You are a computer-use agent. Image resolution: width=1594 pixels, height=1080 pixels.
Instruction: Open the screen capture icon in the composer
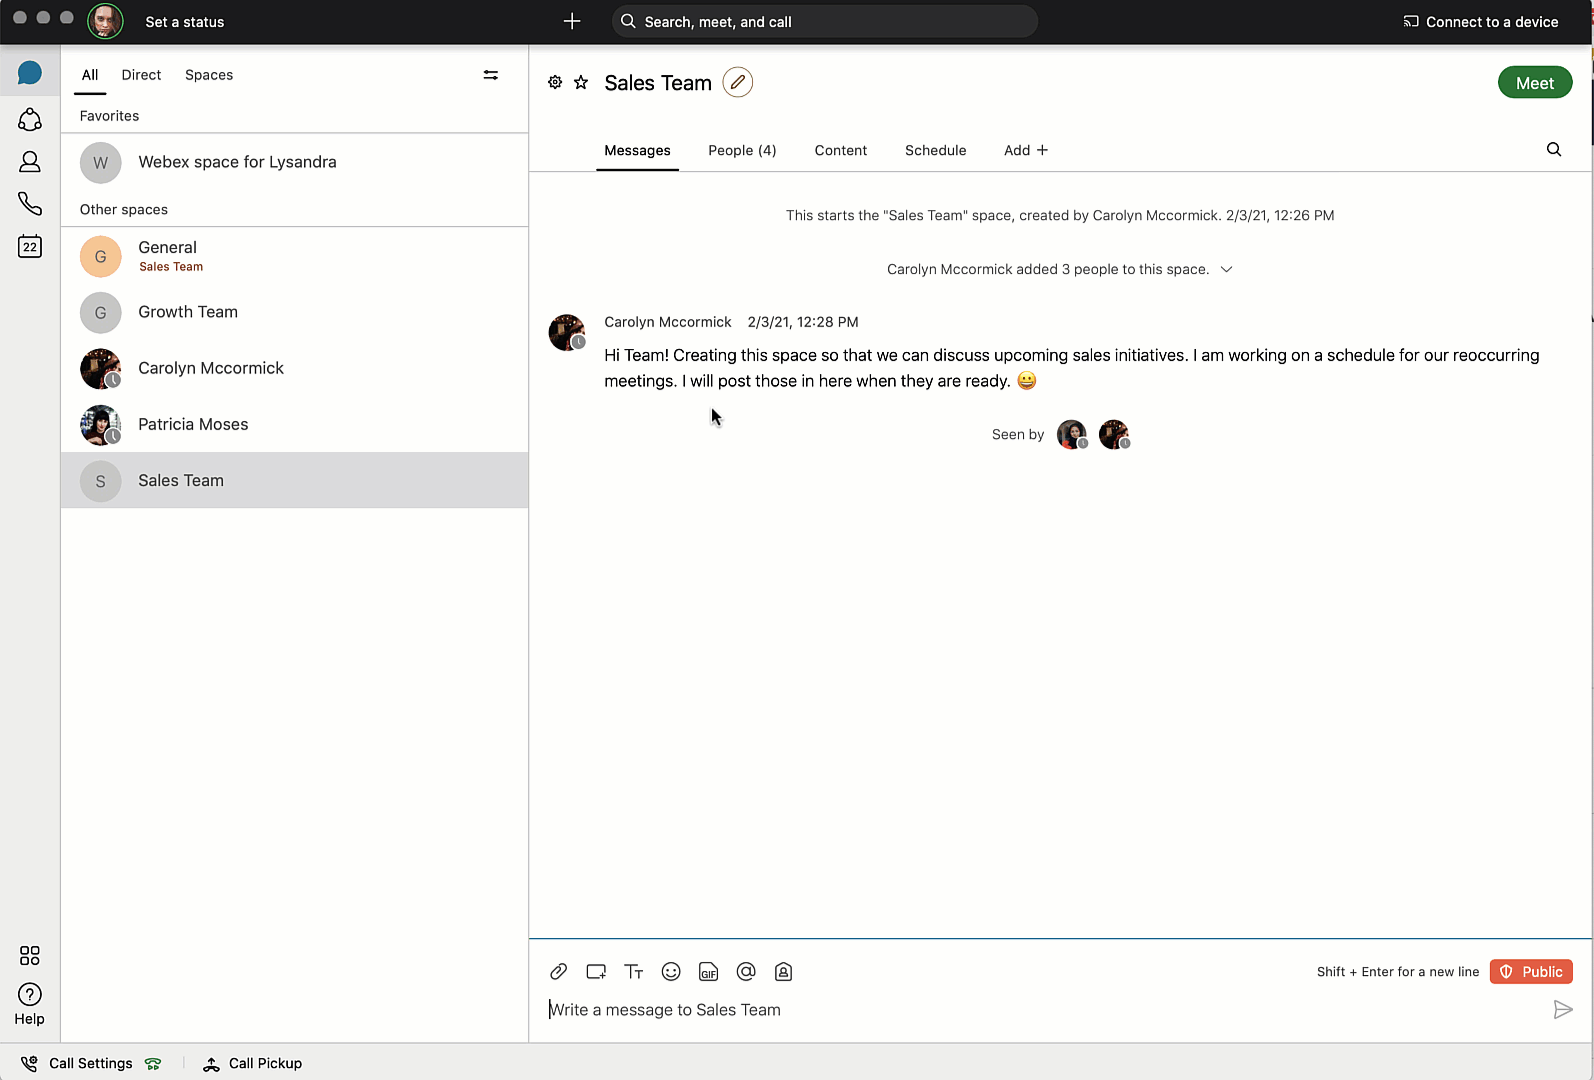(x=596, y=972)
